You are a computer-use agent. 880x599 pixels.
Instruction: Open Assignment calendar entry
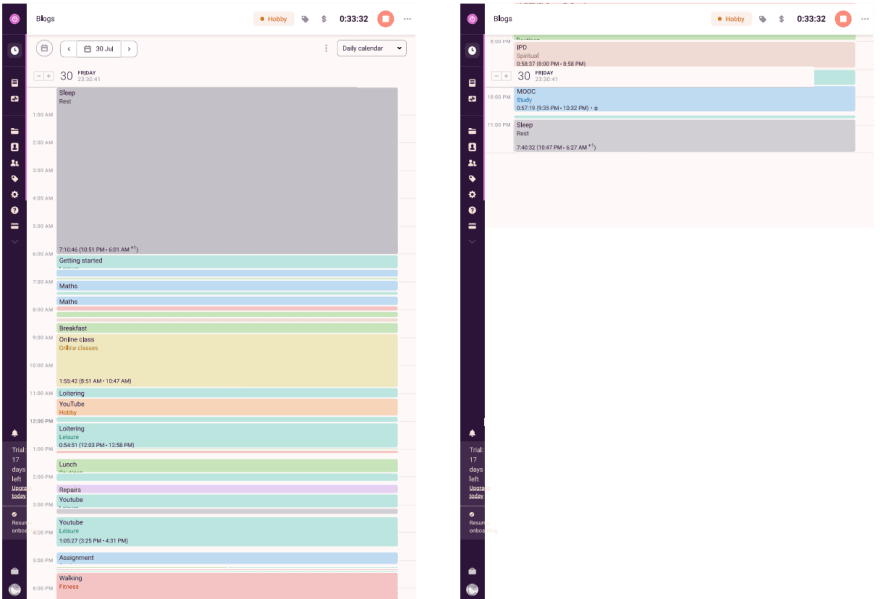[x=227, y=558]
